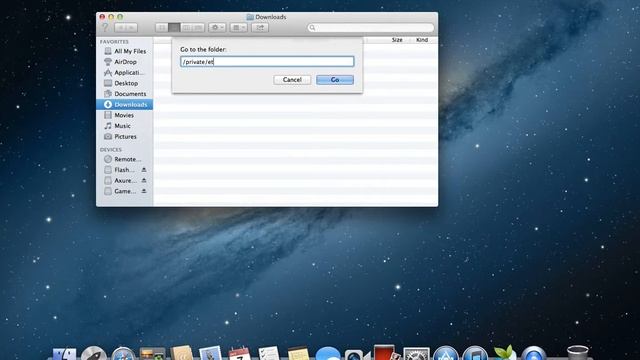Open Finder from the Dock
Viewport: 640px width, 360px height.
coord(64,354)
